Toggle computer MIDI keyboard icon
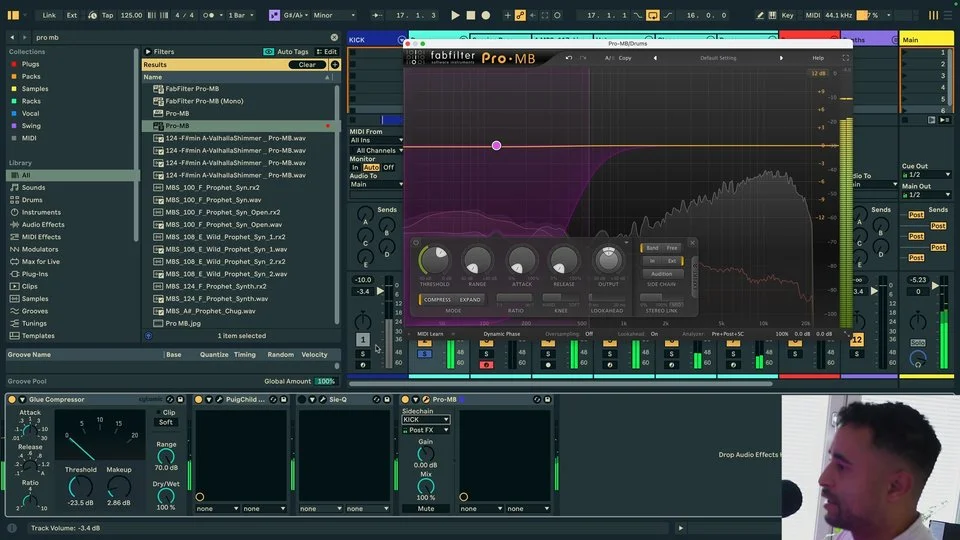The height and width of the screenshot is (540, 960). pos(773,15)
